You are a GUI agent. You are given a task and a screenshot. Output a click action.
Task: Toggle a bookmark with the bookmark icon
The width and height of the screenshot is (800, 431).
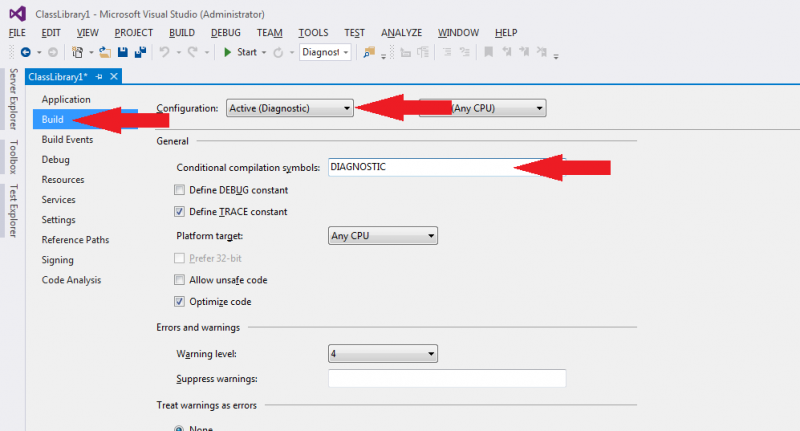488,52
